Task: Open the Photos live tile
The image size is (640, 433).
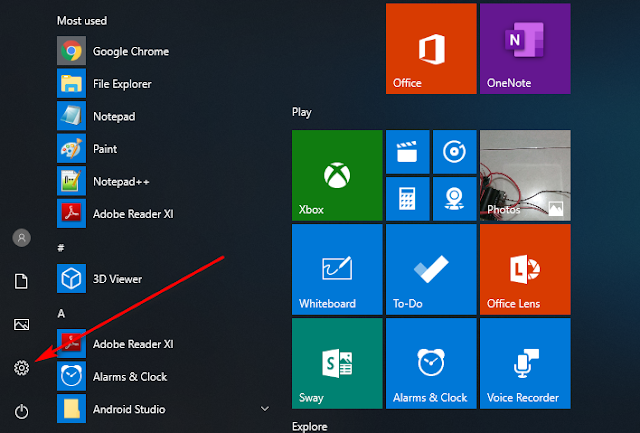Action: (x=525, y=175)
